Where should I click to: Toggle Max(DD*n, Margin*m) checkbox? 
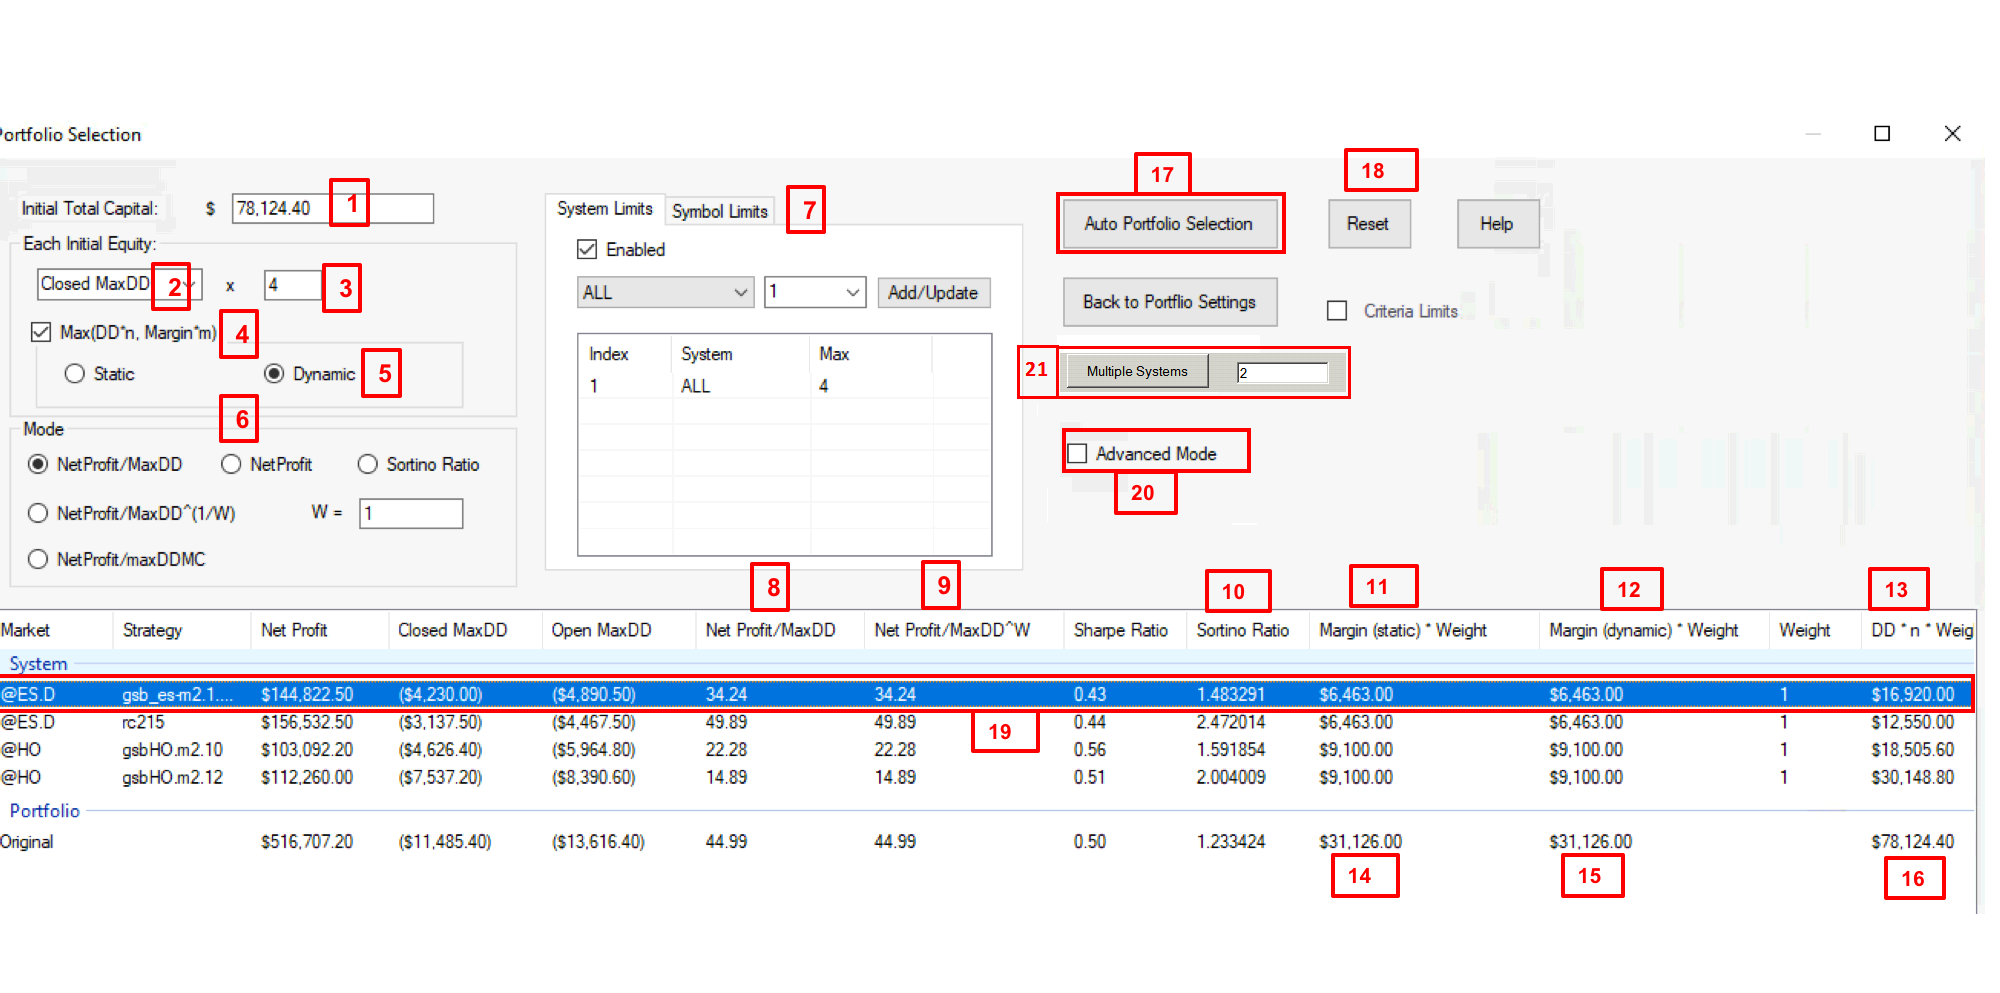(41, 332)
